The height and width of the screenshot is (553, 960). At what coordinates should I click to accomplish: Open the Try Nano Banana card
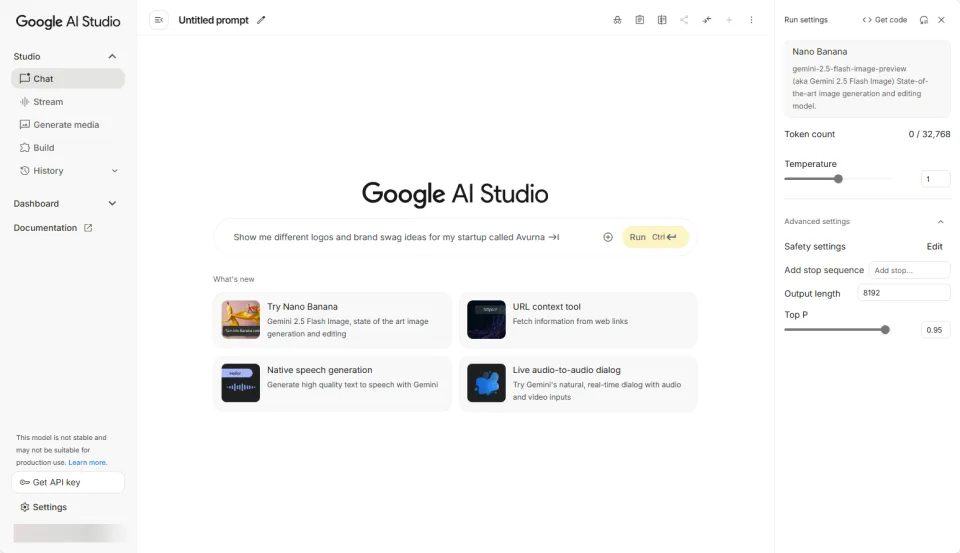pos(332,320)
